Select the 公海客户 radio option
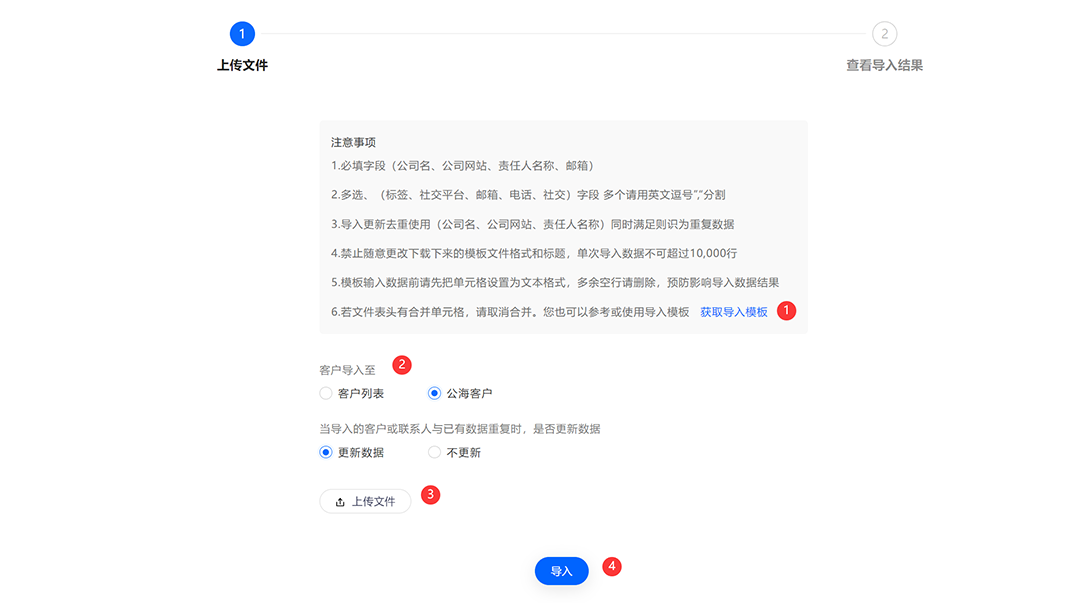1080x607 pixels. click(x=434, y=393)
